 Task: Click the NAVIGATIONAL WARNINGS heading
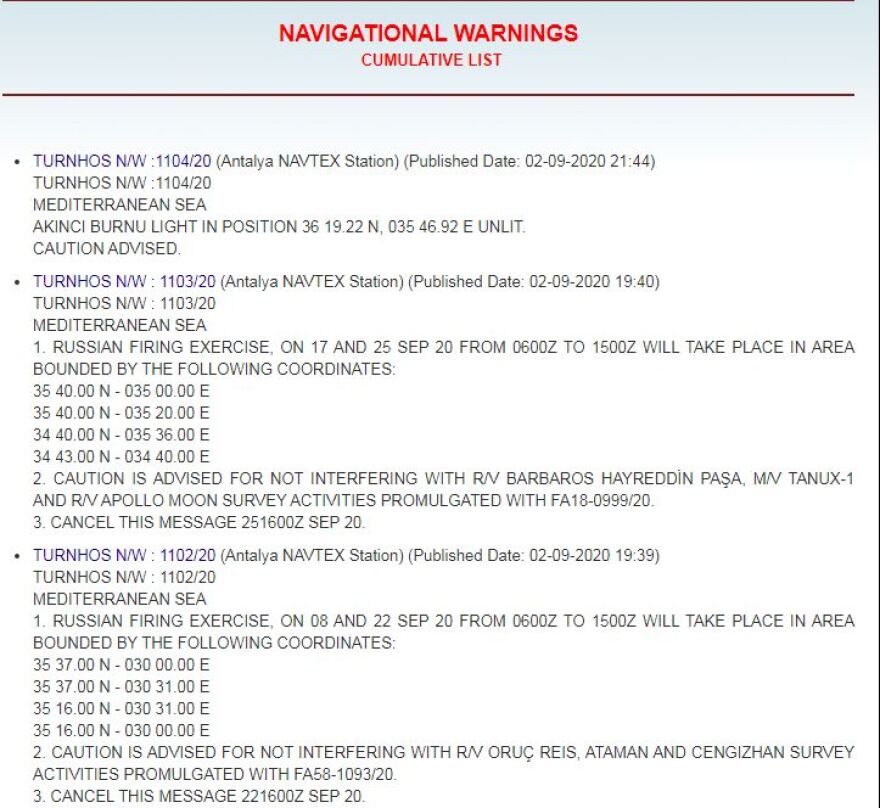pos(429,31)
